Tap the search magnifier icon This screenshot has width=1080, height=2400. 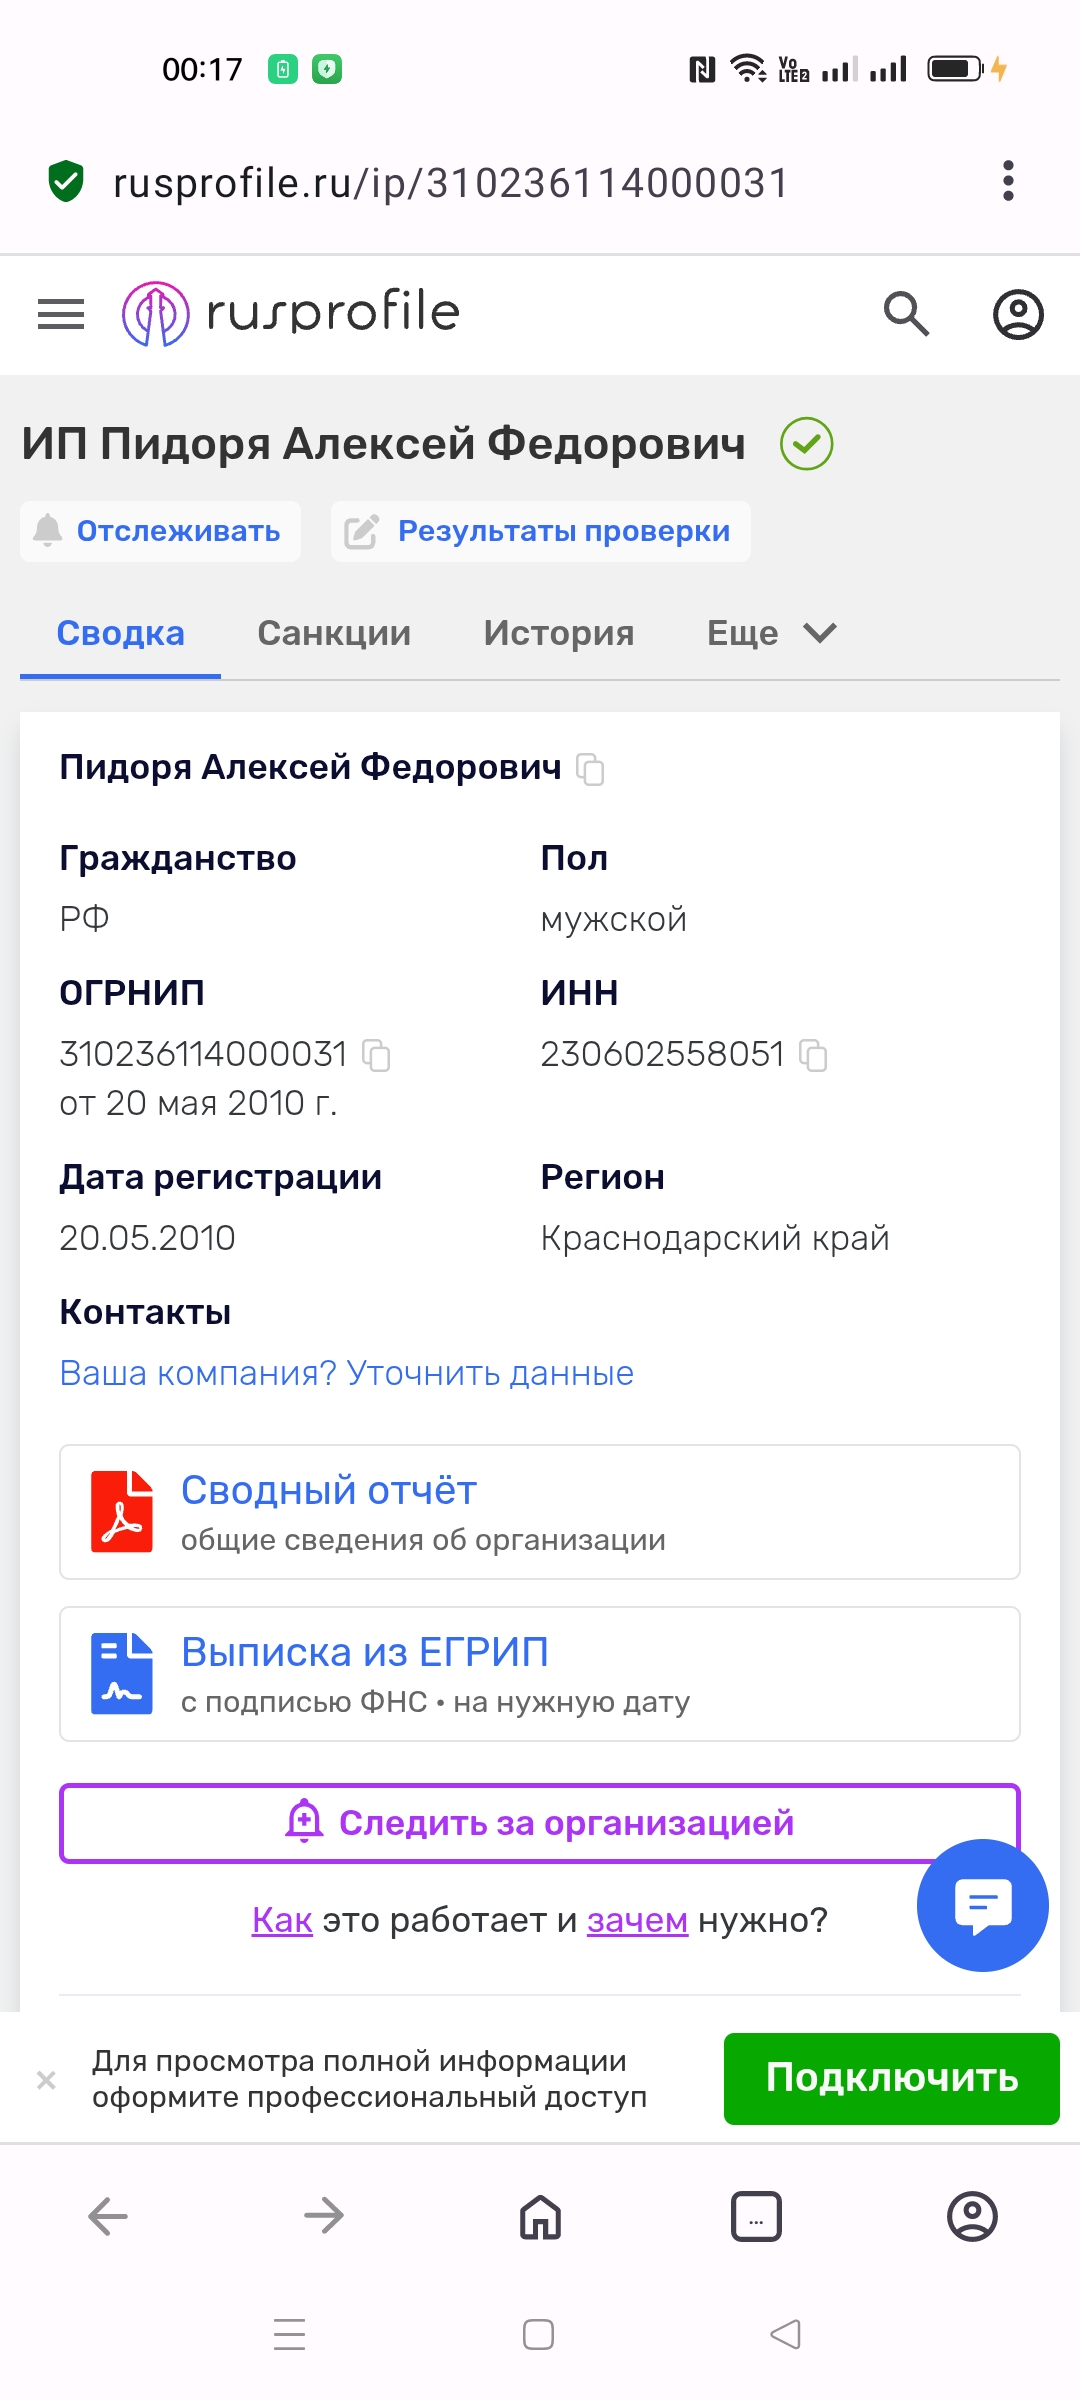click(907, 314)
